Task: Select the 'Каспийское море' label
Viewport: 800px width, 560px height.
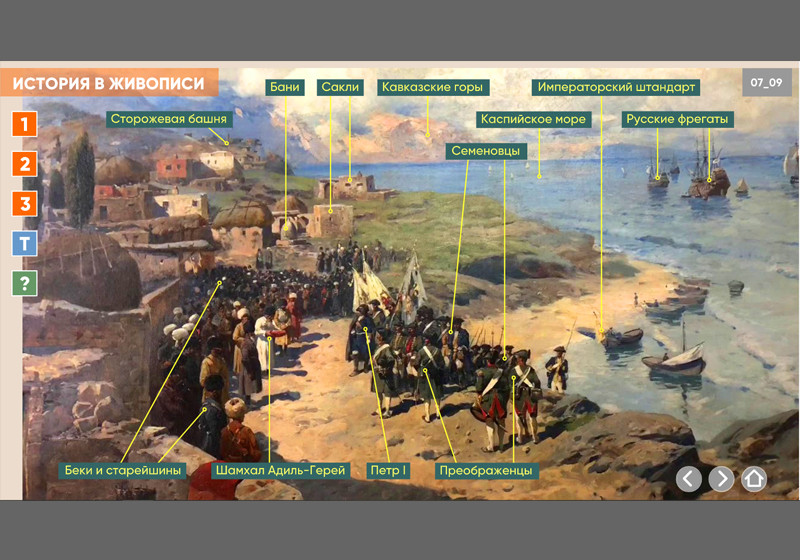Action: click(x=533, y=119)
